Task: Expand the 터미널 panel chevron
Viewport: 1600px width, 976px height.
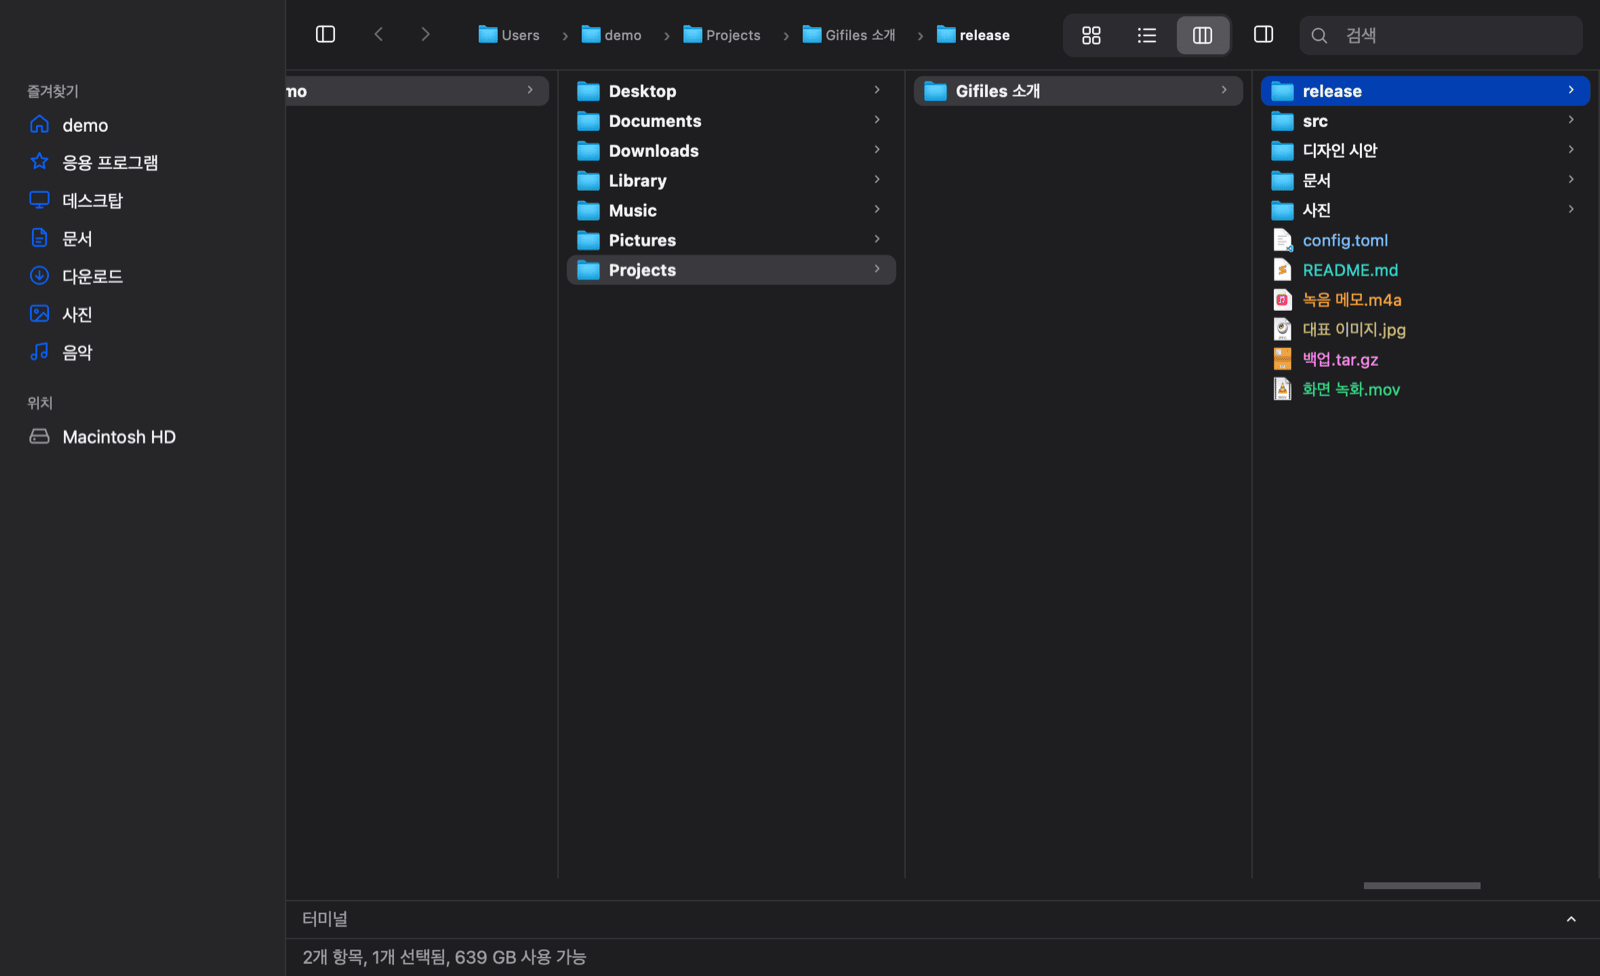Action: coord(1571,919)
